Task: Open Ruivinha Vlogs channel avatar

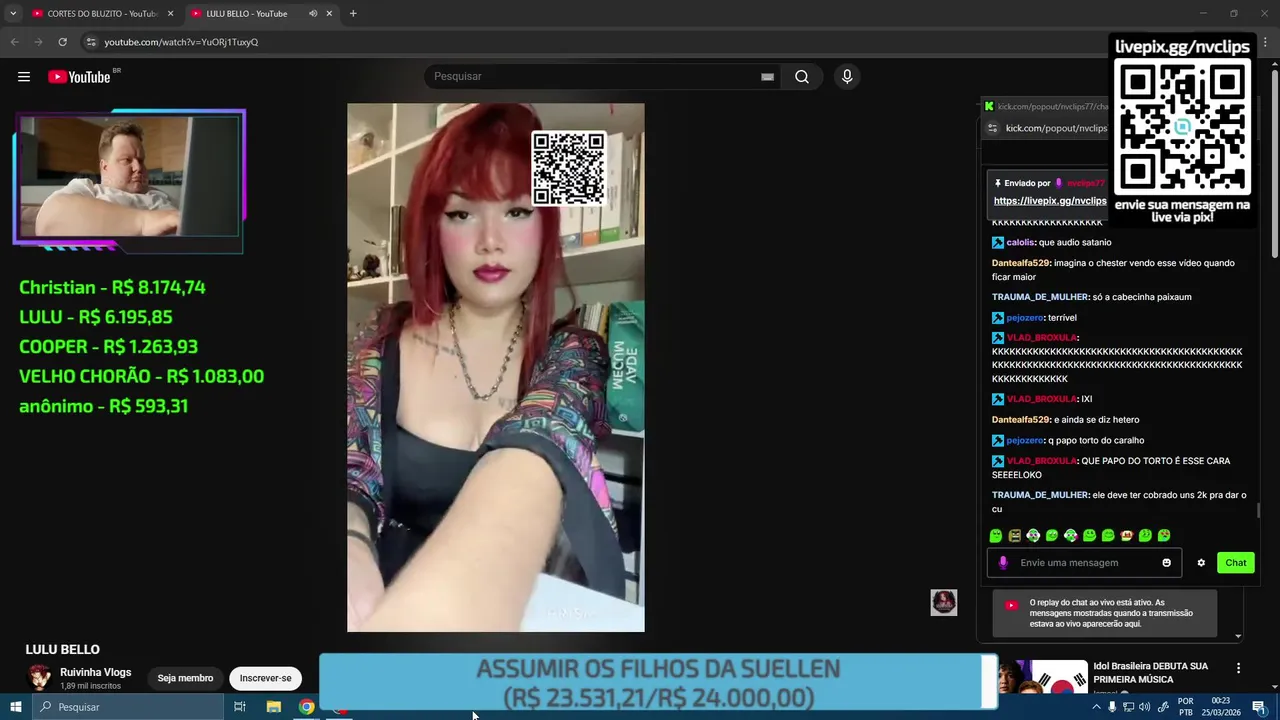Action: (39, 678)
